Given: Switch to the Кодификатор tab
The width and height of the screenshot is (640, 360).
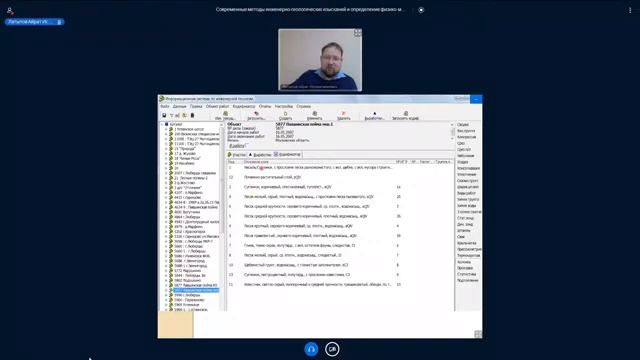Looking at the screenshot, I should click(287, 155).
